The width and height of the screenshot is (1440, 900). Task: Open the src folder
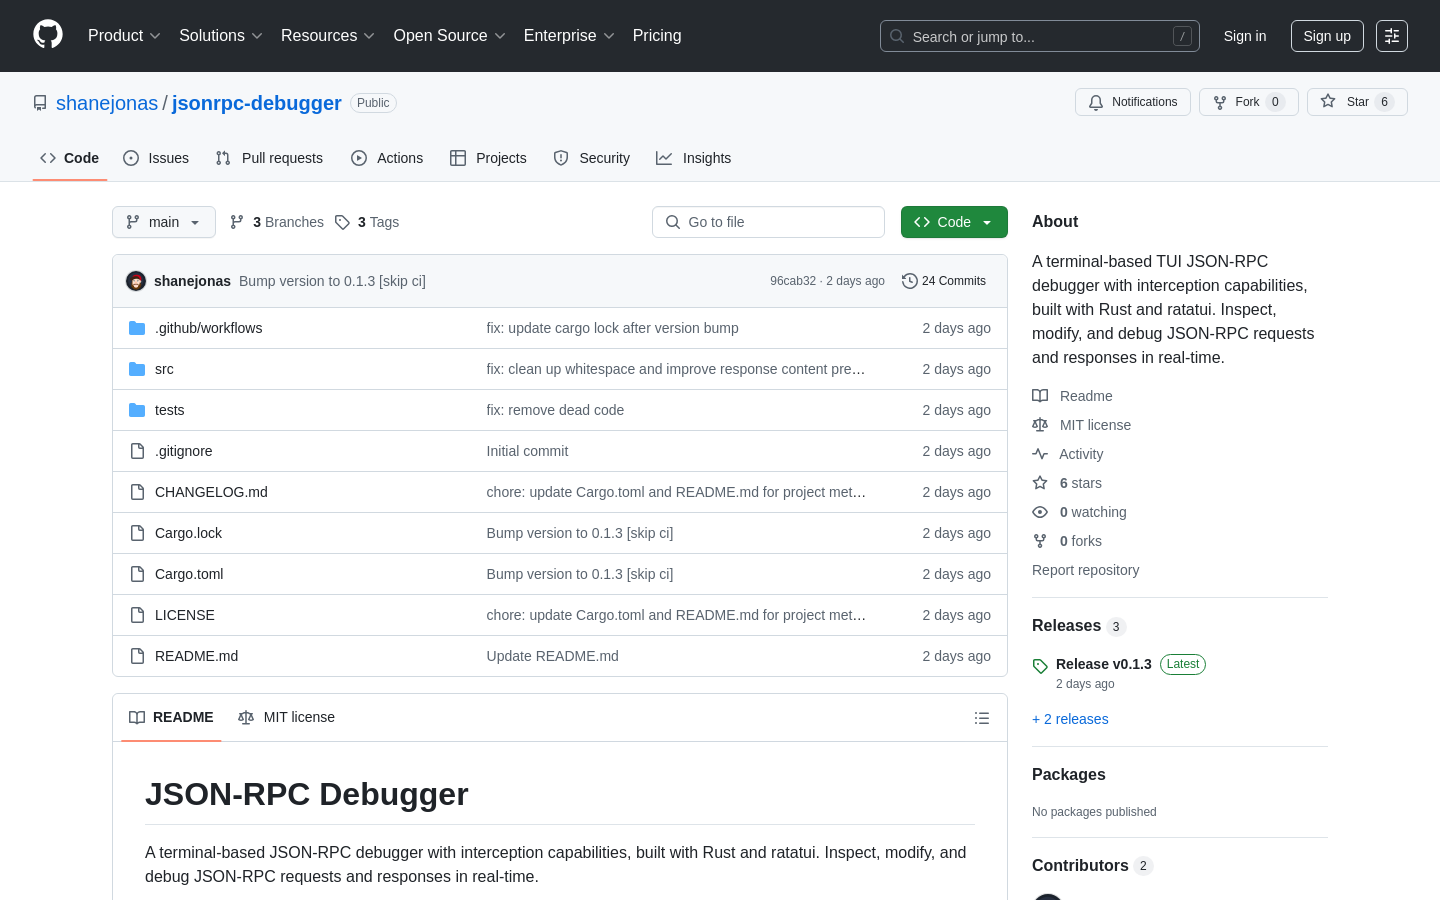164,369
